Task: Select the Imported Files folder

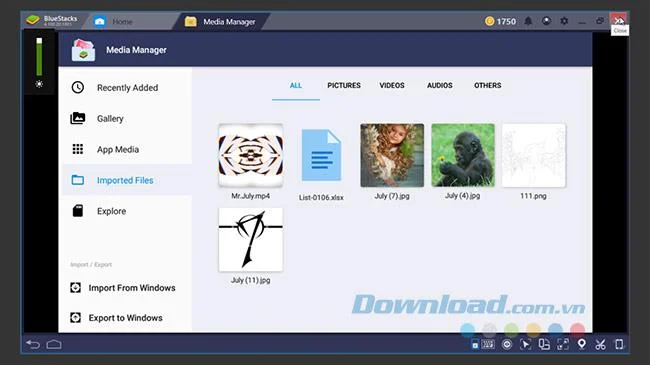Action: coord(126,180)
